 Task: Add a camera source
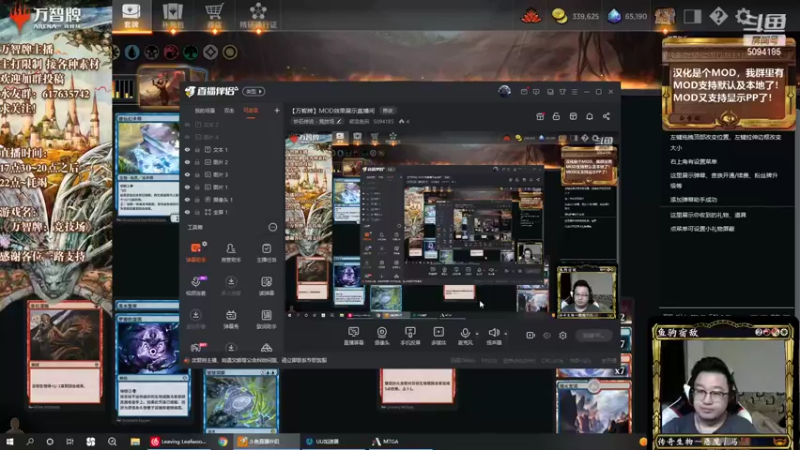pyautogui.click(x=382, y=336)
